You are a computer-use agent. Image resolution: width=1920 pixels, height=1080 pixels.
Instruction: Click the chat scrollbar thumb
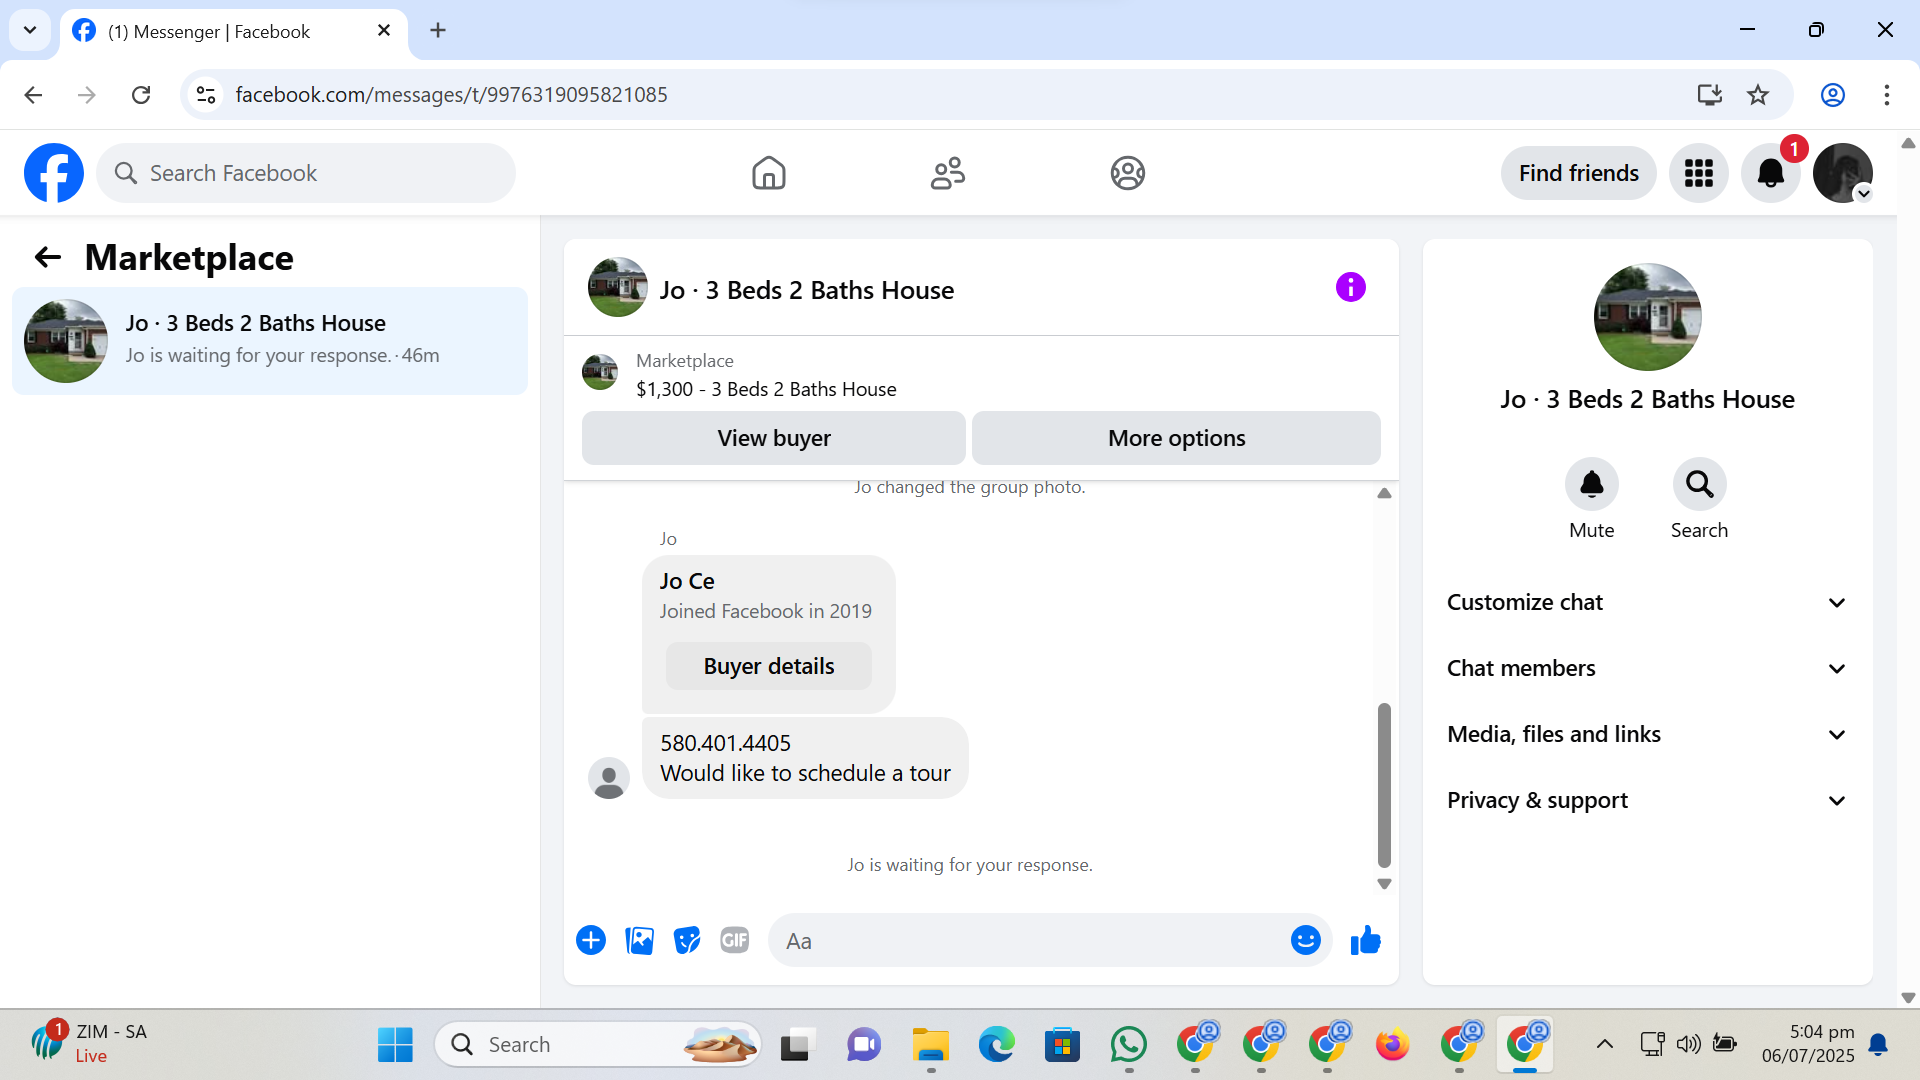click(1384, 785)
